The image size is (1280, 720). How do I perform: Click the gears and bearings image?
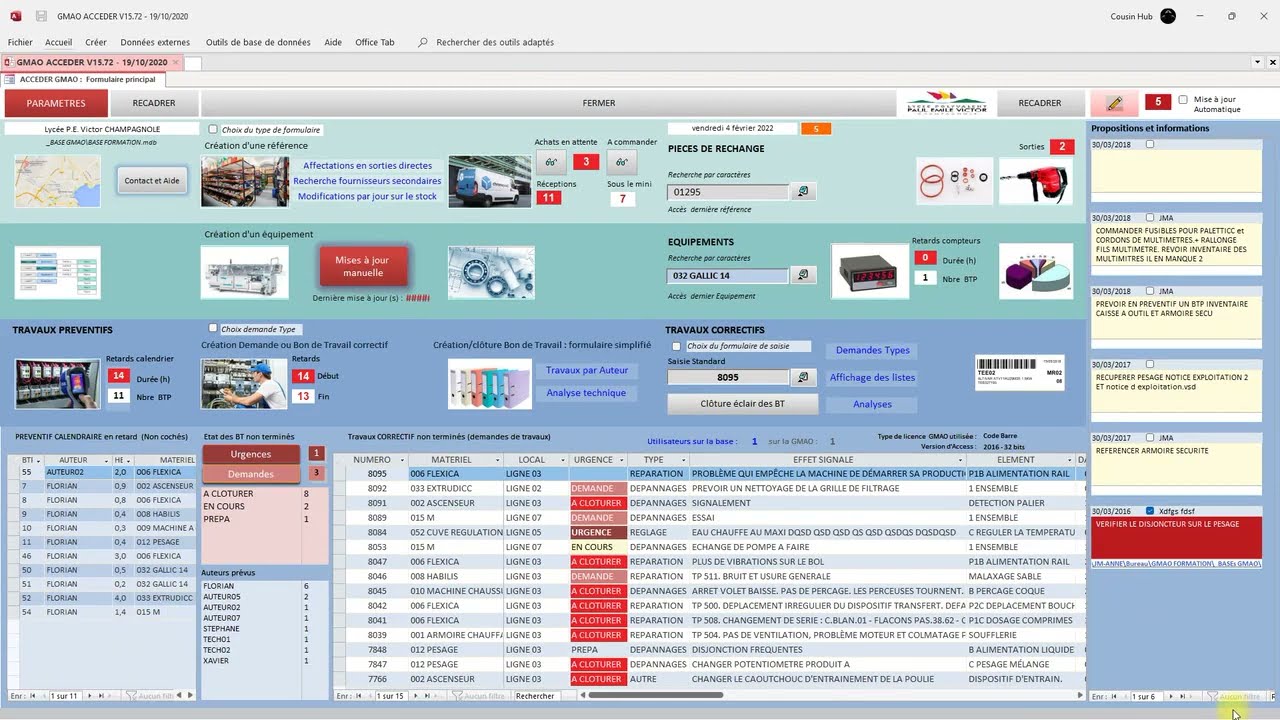pyautogui.click(x=491, y=271)
